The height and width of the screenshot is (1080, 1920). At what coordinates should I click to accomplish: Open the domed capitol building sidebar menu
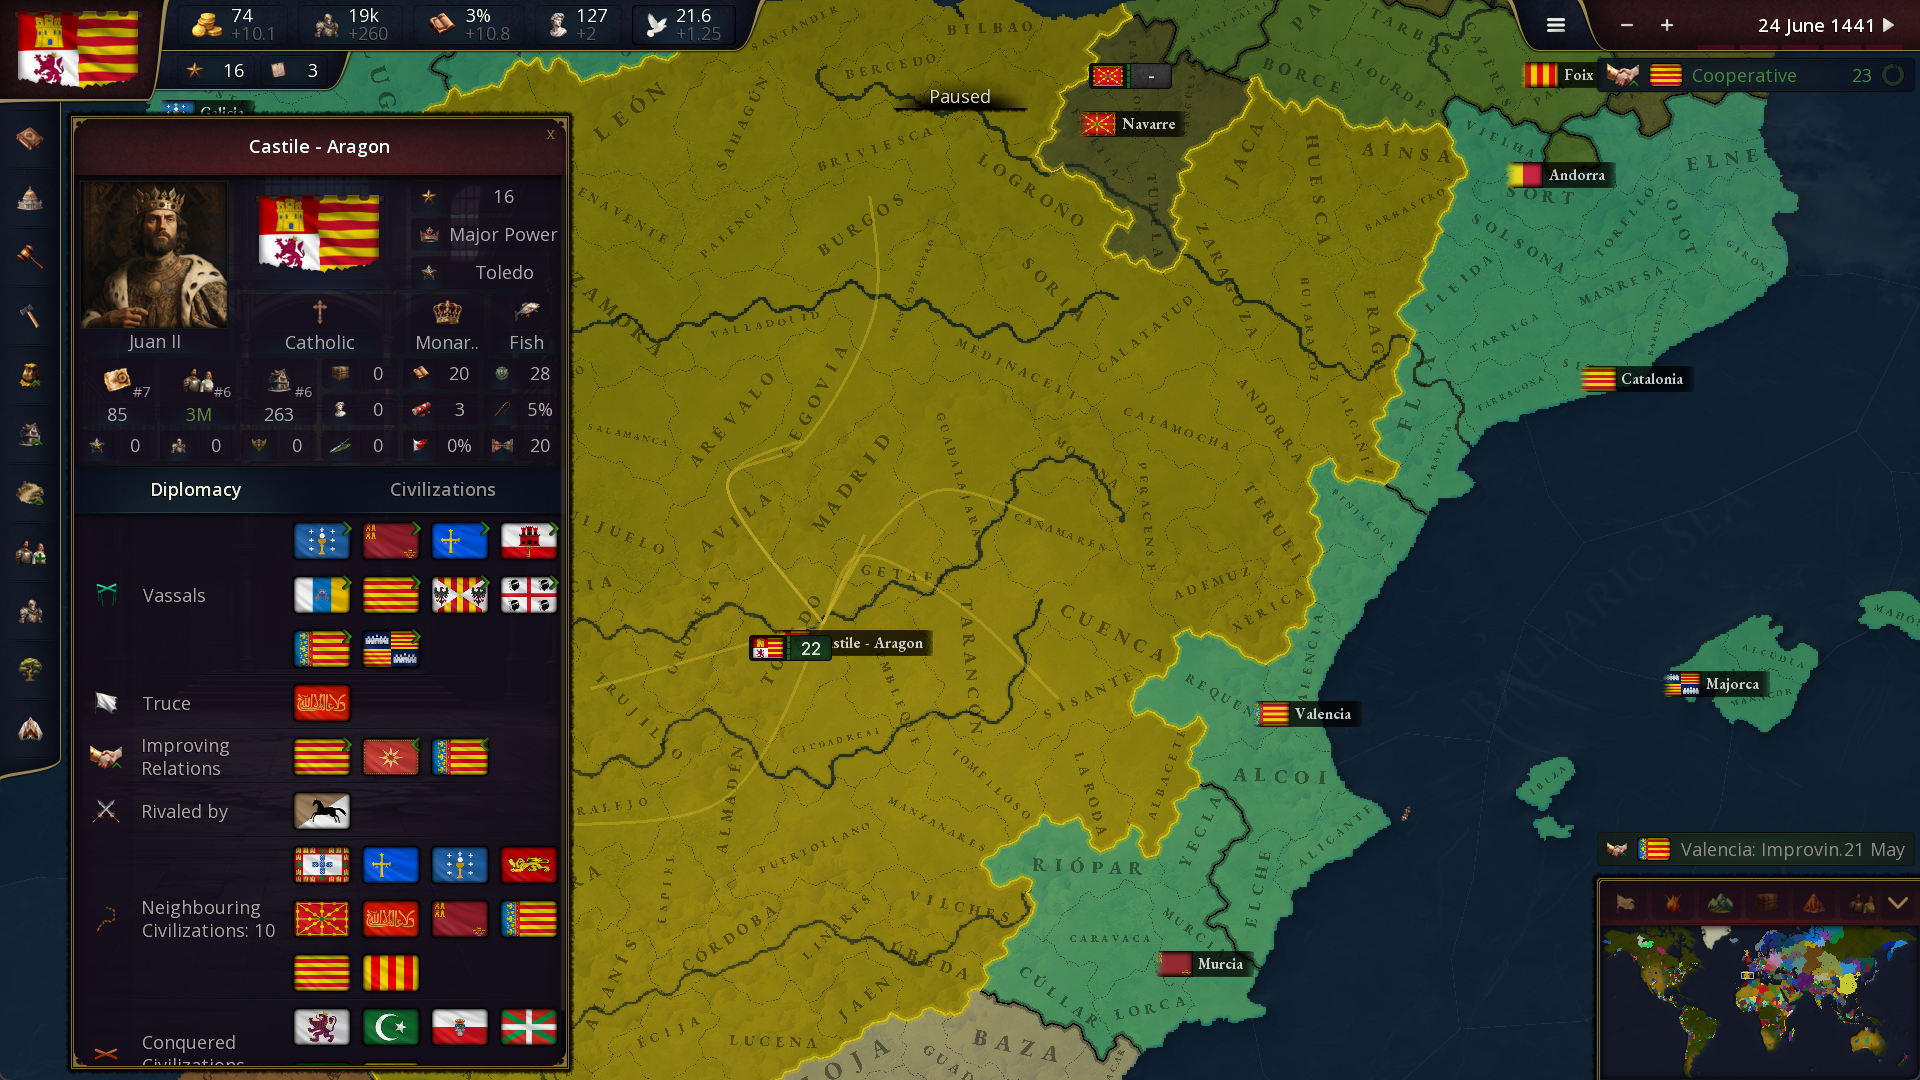(30, 198)
